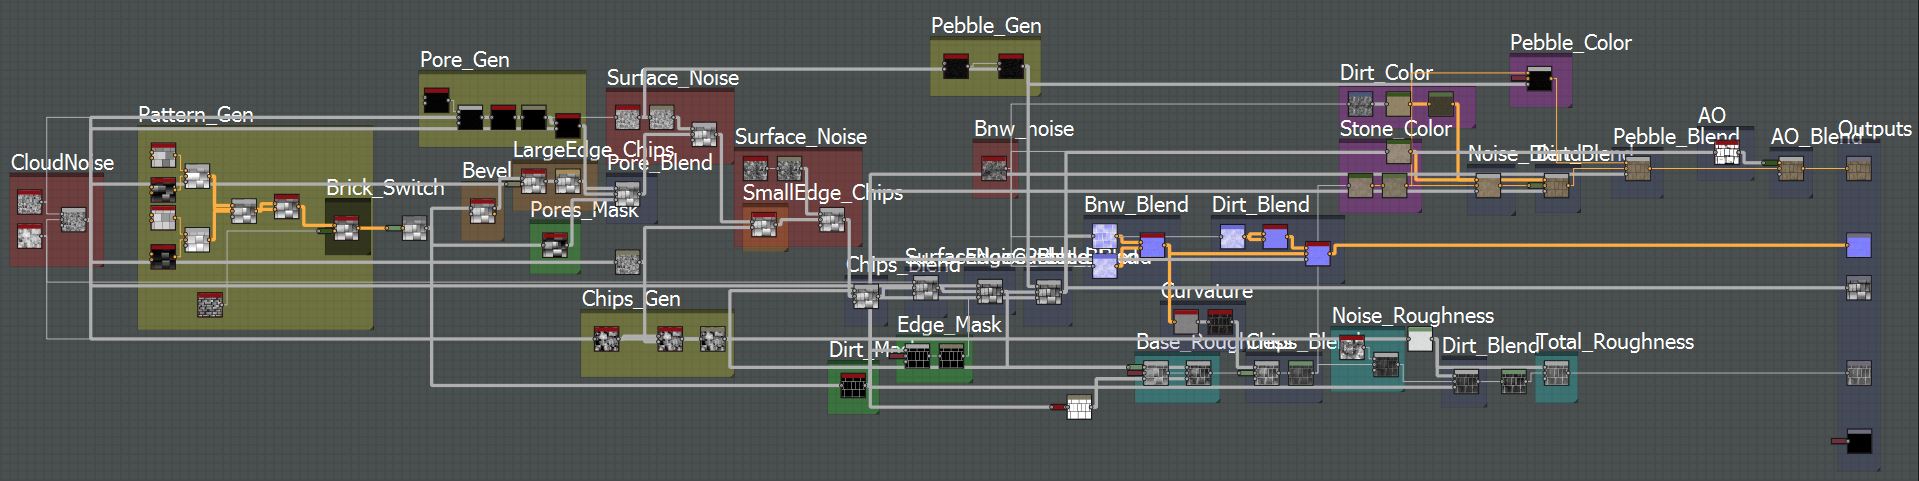Select the Bnw_noise node
Viewport: 1919px width, 481px height.
[x=993, y=169]
